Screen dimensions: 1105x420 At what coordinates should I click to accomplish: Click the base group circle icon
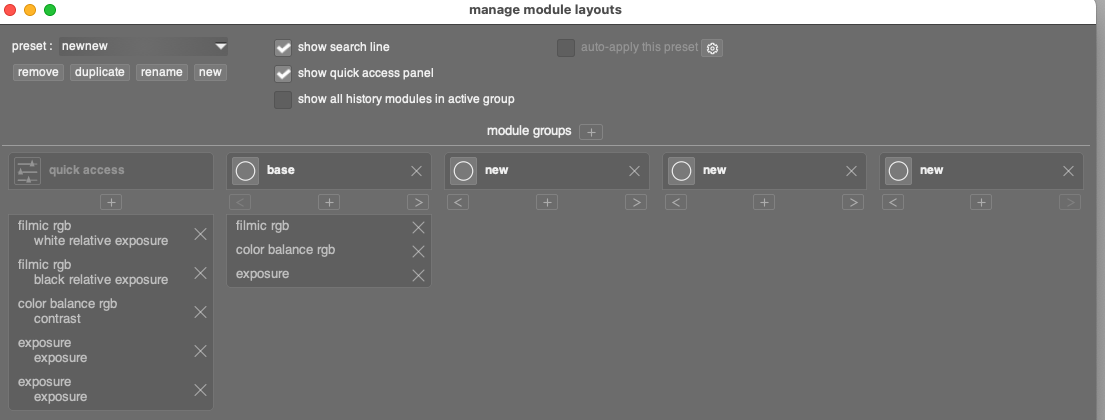pos(246,171)
